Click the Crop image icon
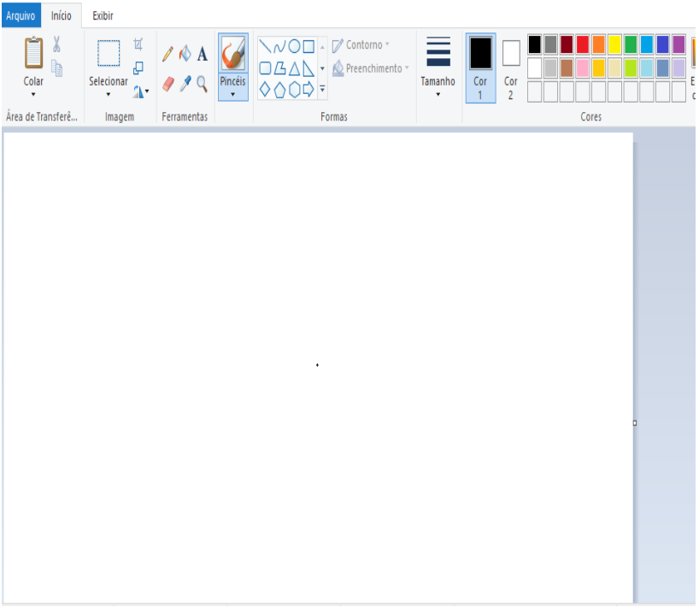The height and width of the screenshot is (607, 699). [x=139, y=45]
